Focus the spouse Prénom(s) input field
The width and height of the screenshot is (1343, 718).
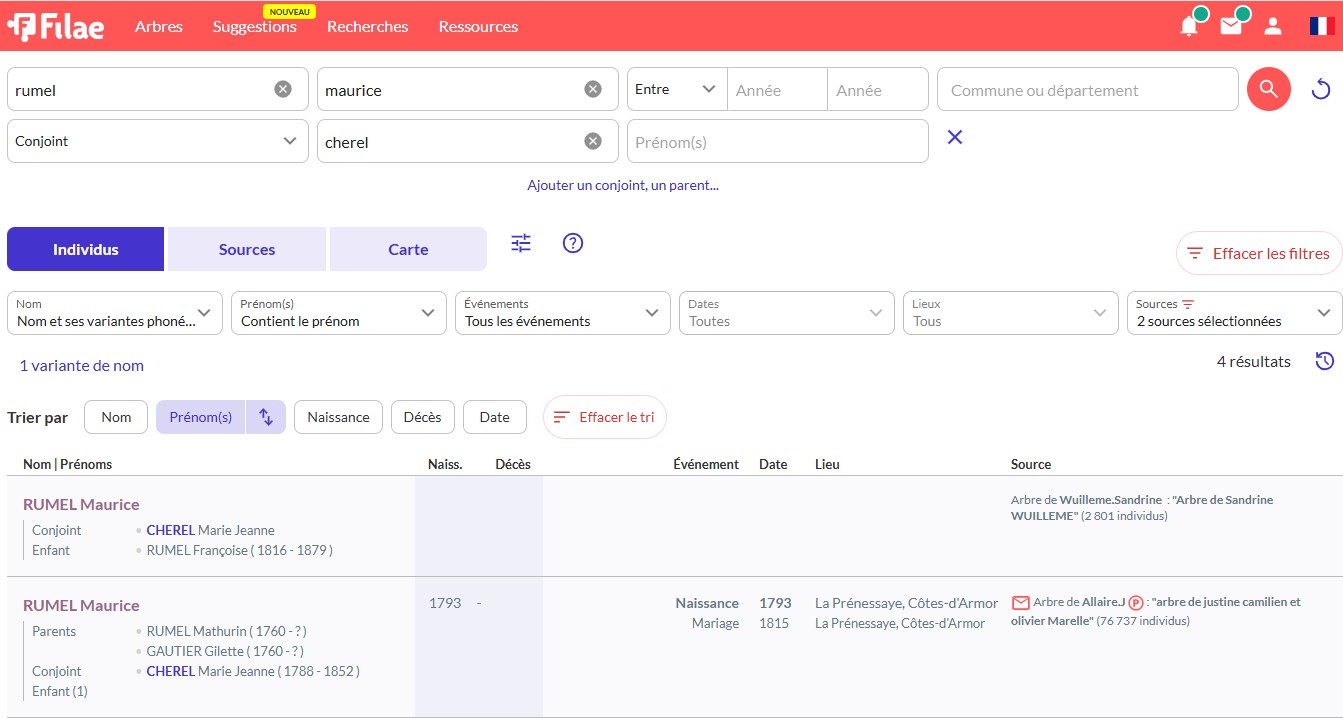pyautogui.click(x=778, y=141)
